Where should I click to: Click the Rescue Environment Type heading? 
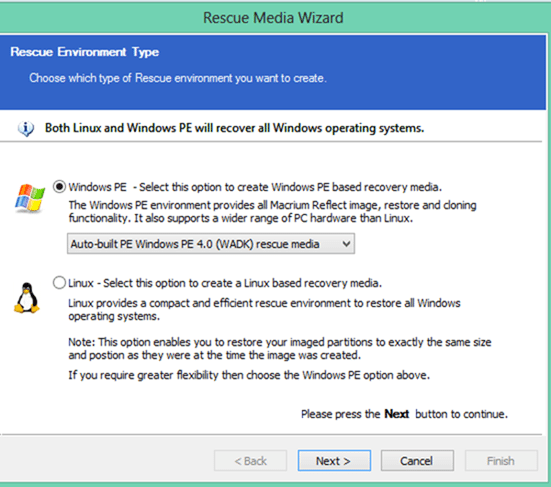point(84,52)
